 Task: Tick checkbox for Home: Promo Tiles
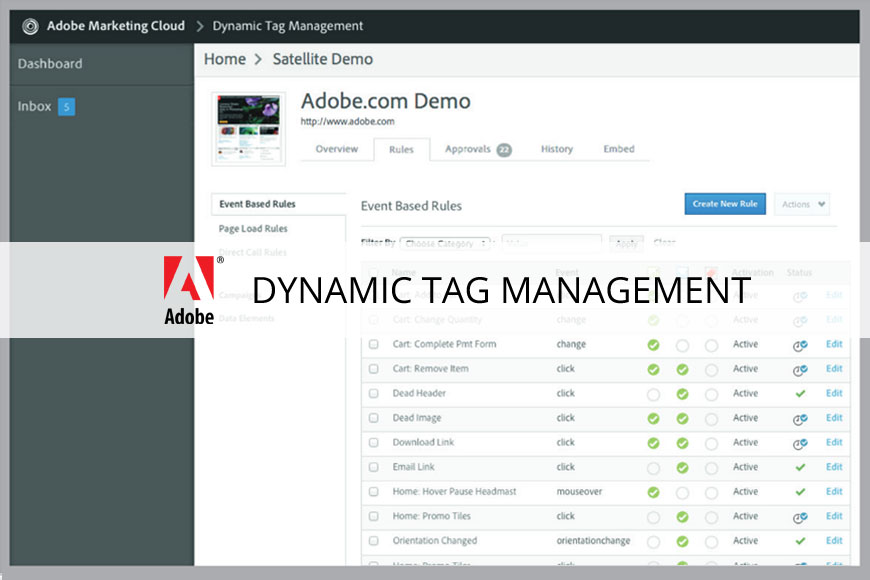pos(373,516)
